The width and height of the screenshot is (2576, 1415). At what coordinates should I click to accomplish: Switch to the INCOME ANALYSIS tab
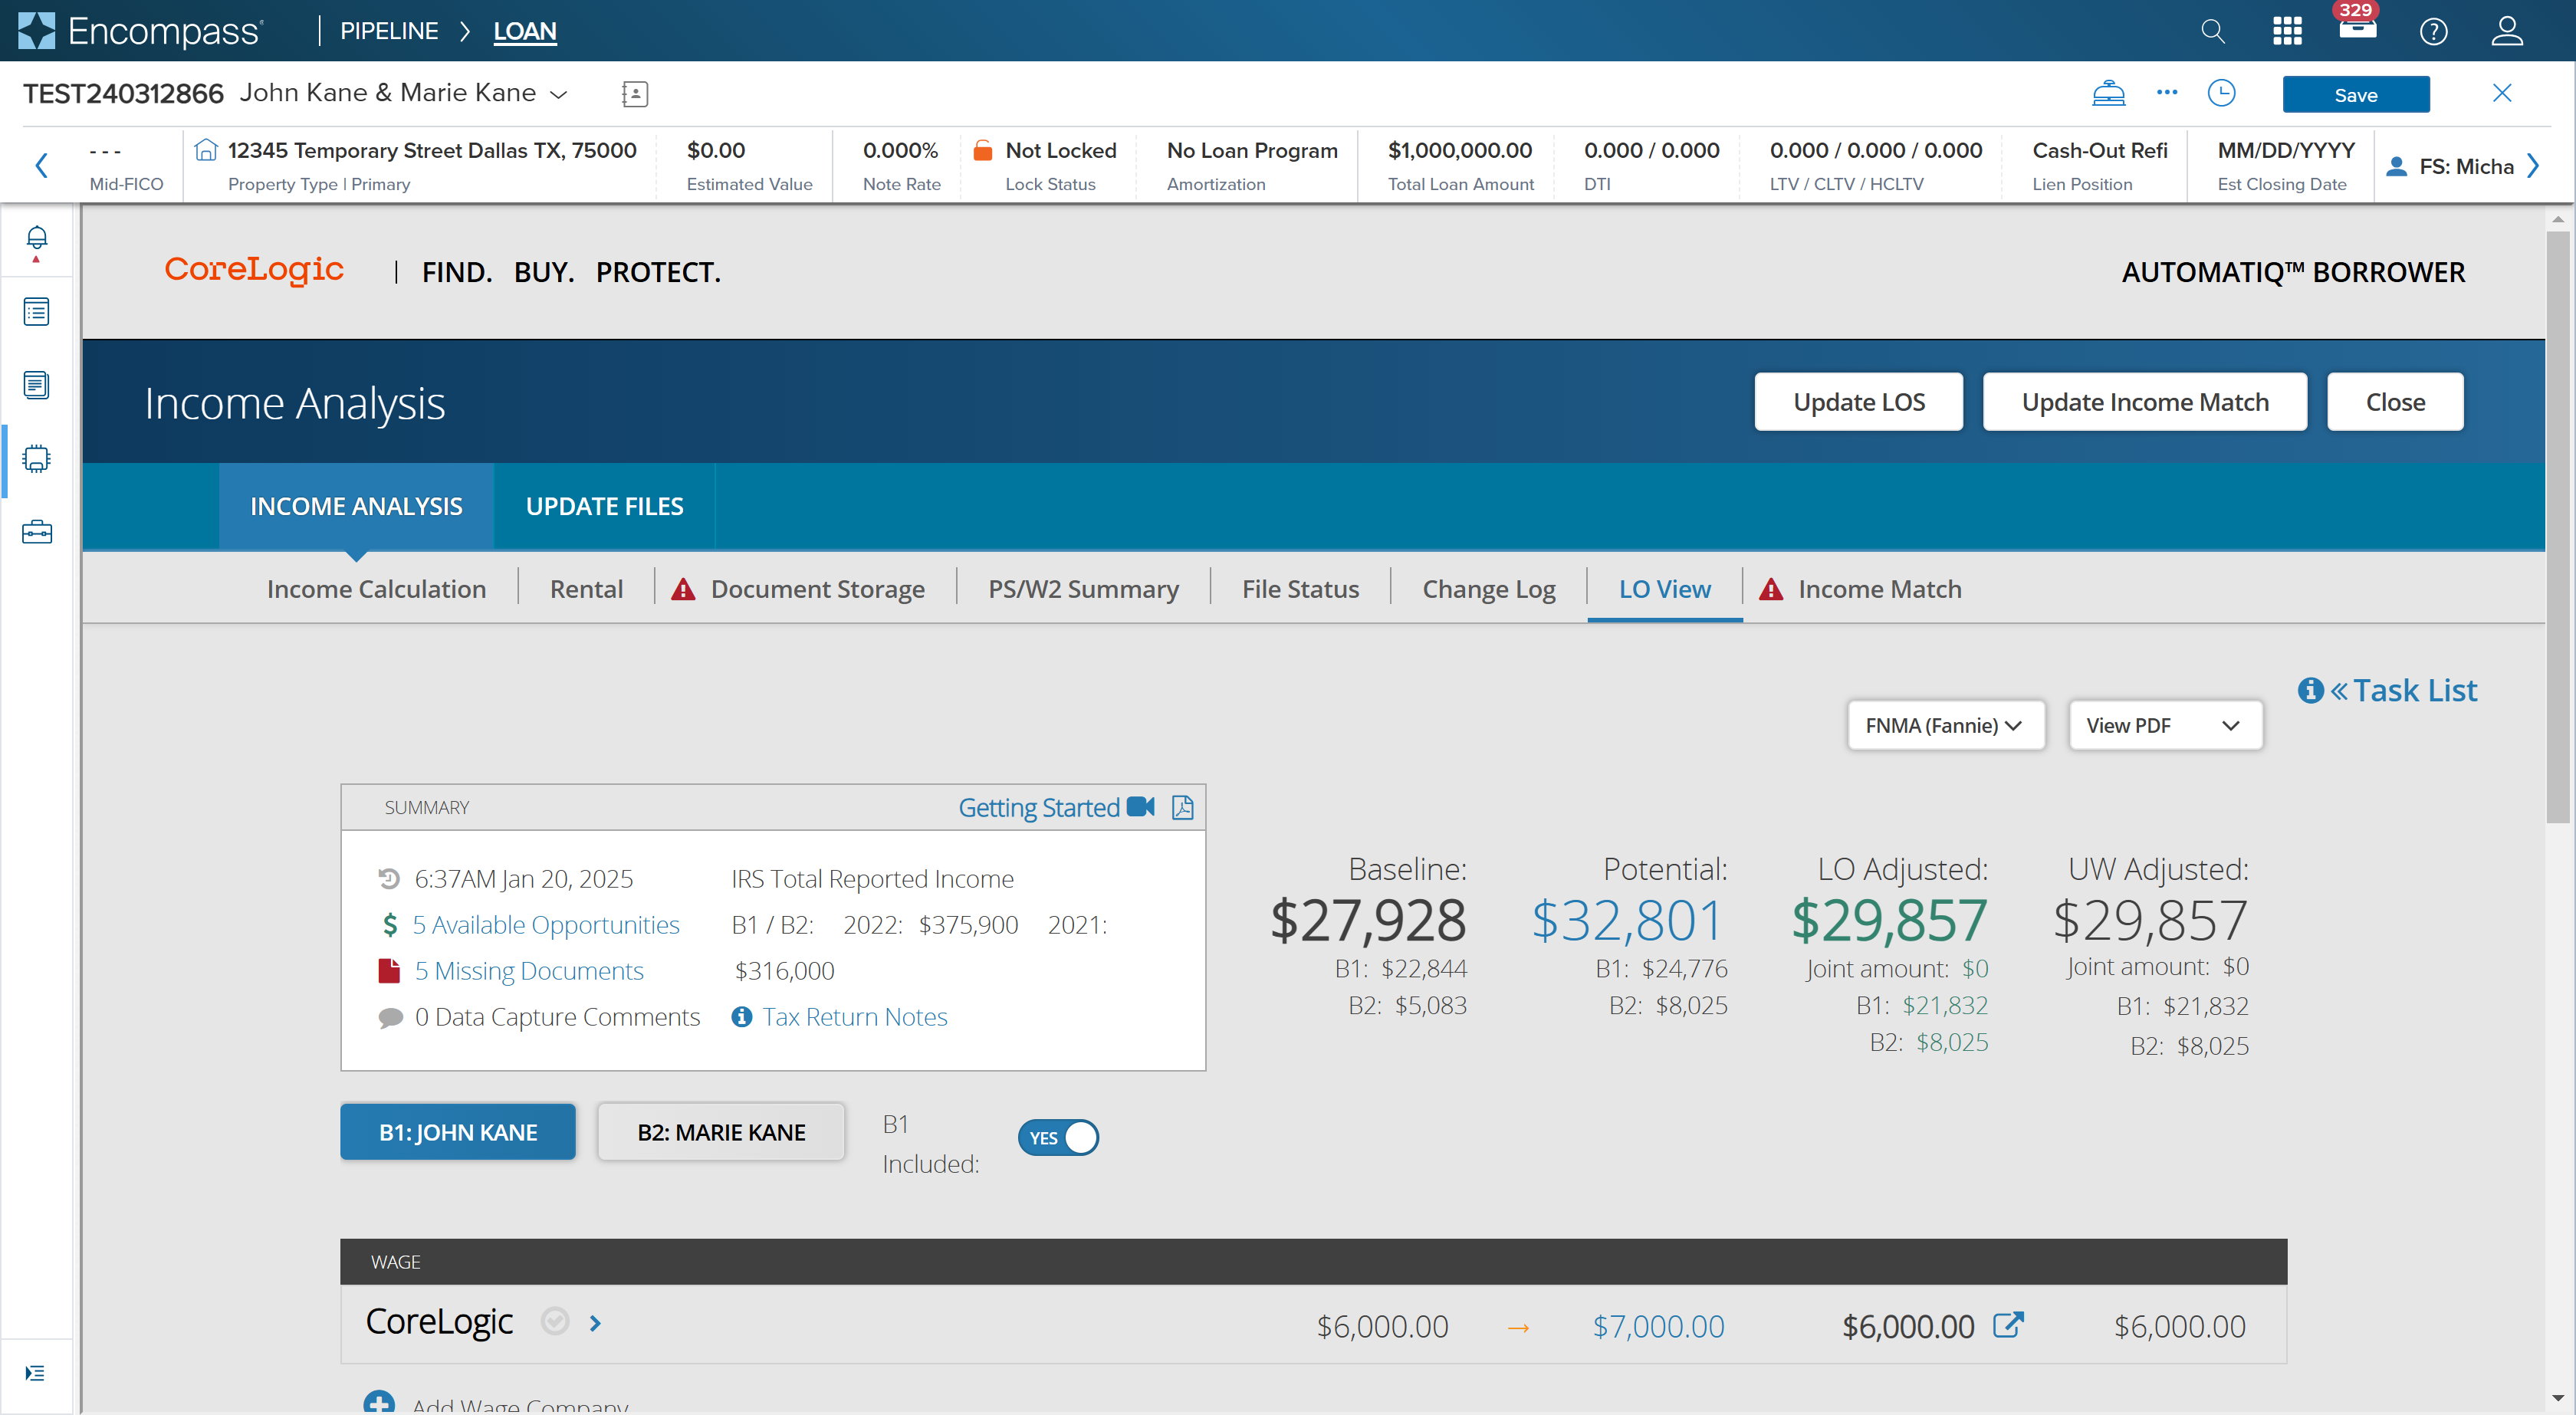pyautogui.click(x=356, y=506)
